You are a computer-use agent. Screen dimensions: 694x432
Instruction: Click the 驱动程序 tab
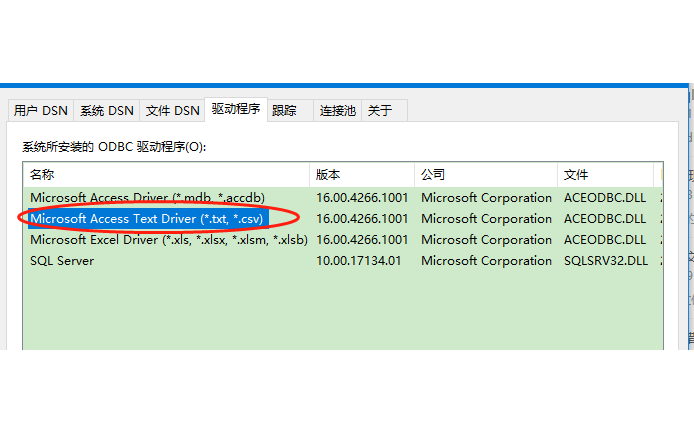tap(236, 109)
